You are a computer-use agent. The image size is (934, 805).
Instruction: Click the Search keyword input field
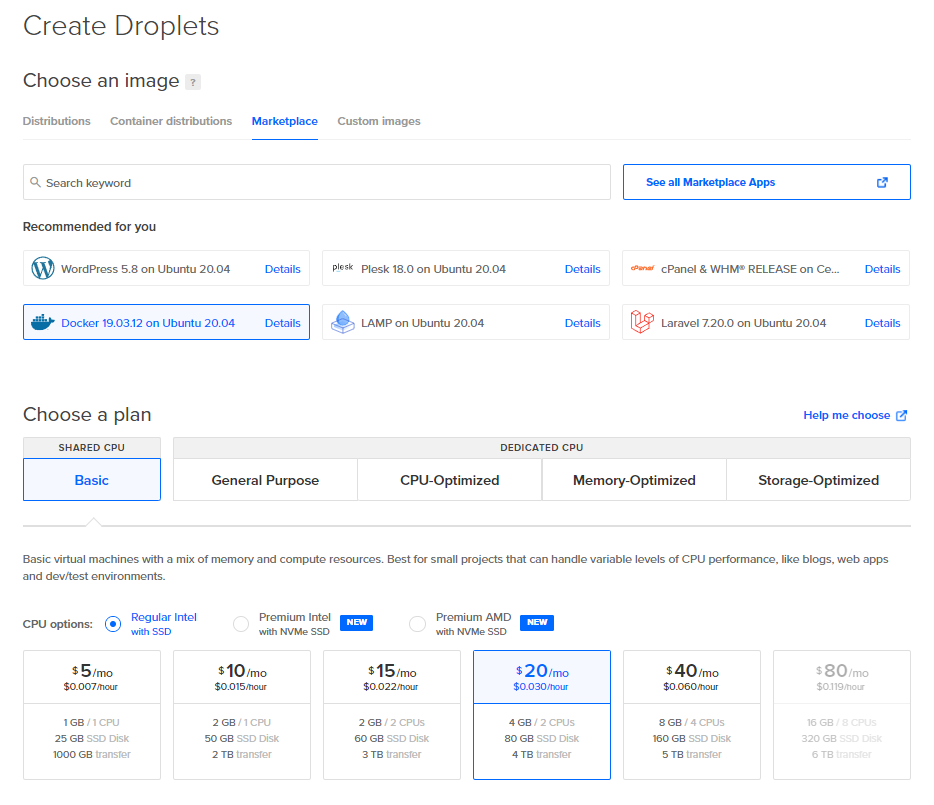click(317, 183)
